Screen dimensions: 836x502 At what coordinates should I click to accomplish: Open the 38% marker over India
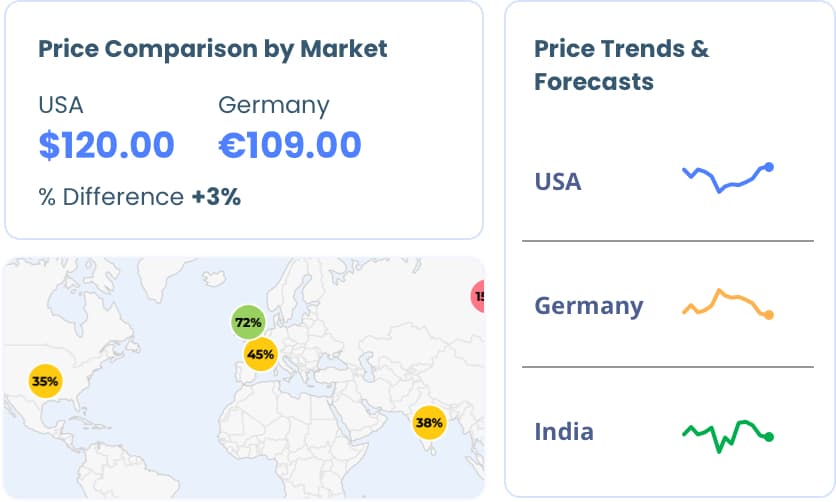[x=429, y=422]
